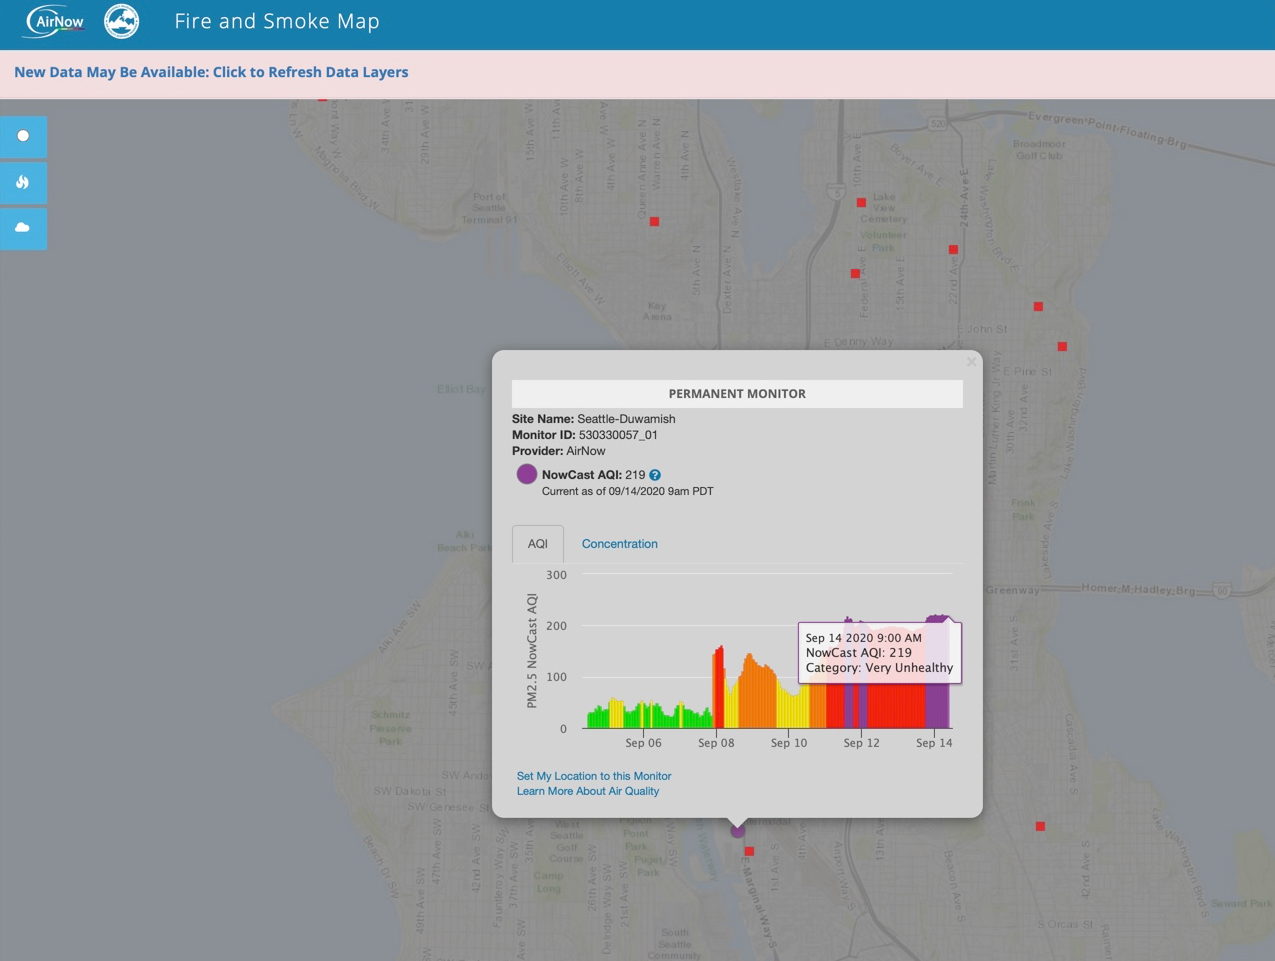Viewport: 1275px width, 961px height.
Task: Close the Permanent Monitor popup
Action: pyautogui.click(x=971, y=362)
